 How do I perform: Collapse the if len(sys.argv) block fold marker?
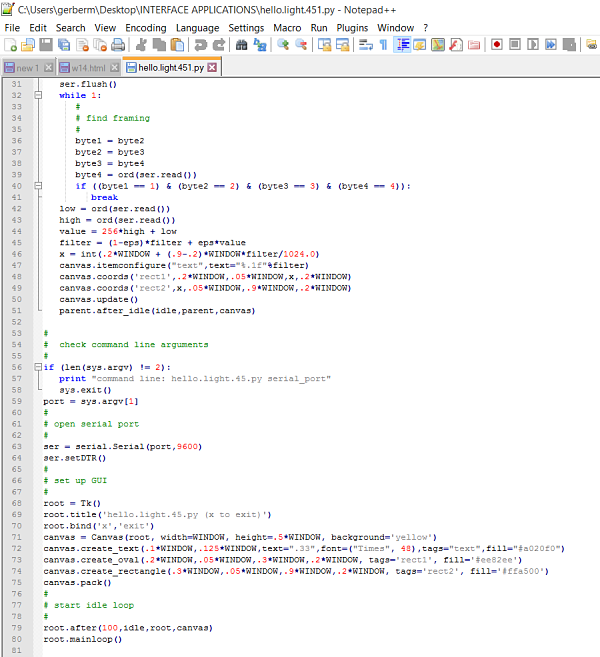38,367
